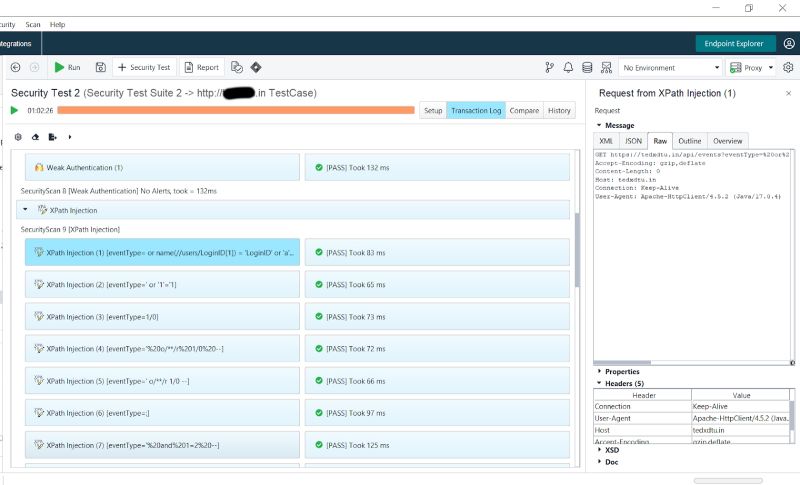Screen dimensions: 800x485
Task: Open the Report button
Action: click(202, 67)
